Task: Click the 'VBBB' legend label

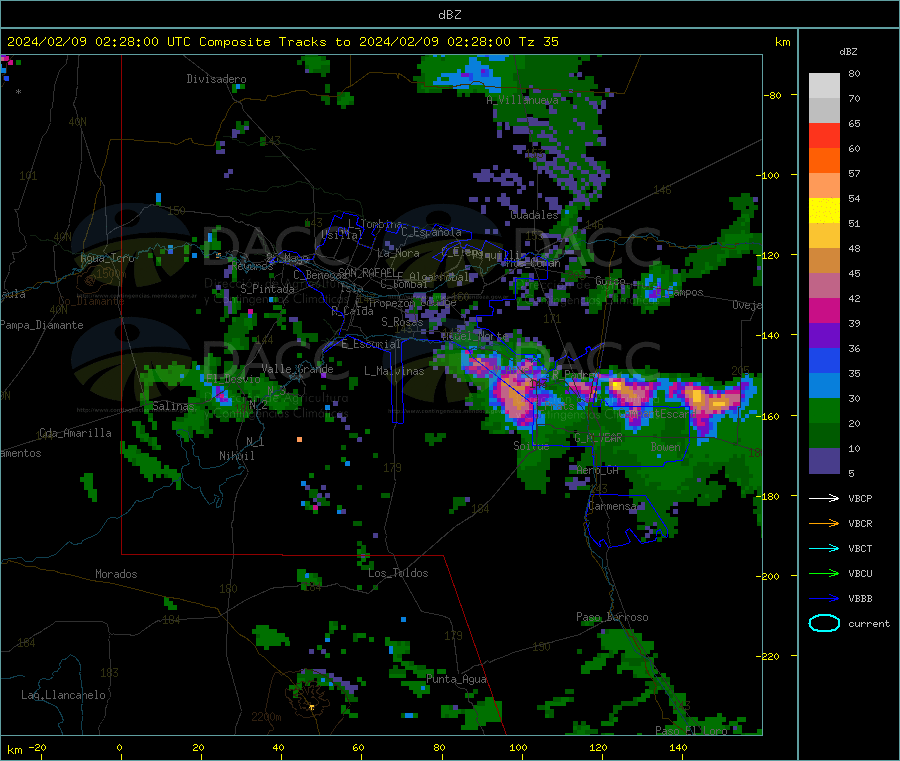Action: pos(860,599)
